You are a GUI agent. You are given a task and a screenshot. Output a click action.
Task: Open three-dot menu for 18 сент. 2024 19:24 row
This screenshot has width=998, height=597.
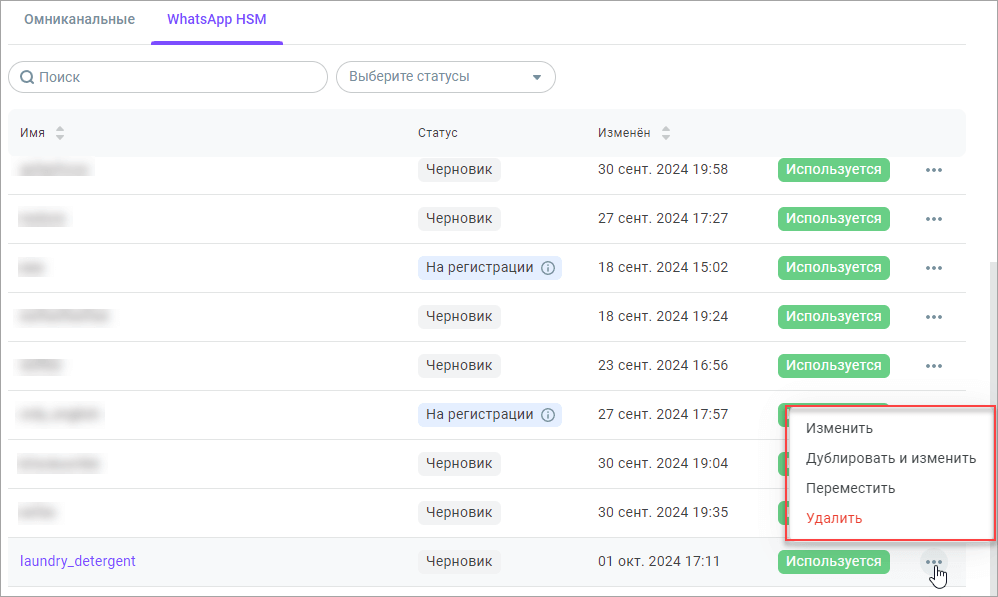[934, 317]
